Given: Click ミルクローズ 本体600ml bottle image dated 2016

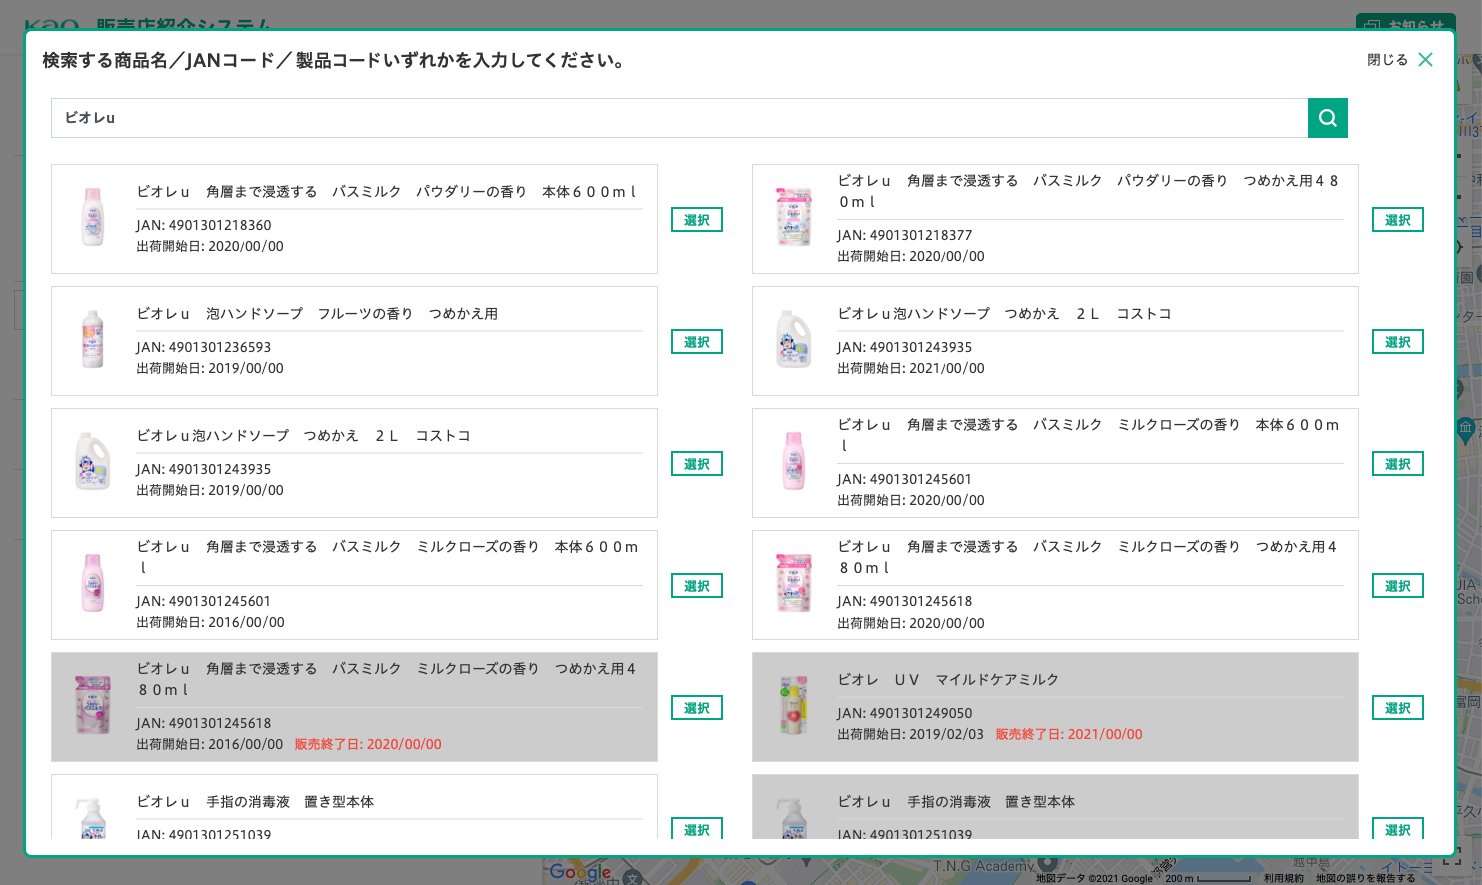Looking at the screenshot, I should coord(93,582).
